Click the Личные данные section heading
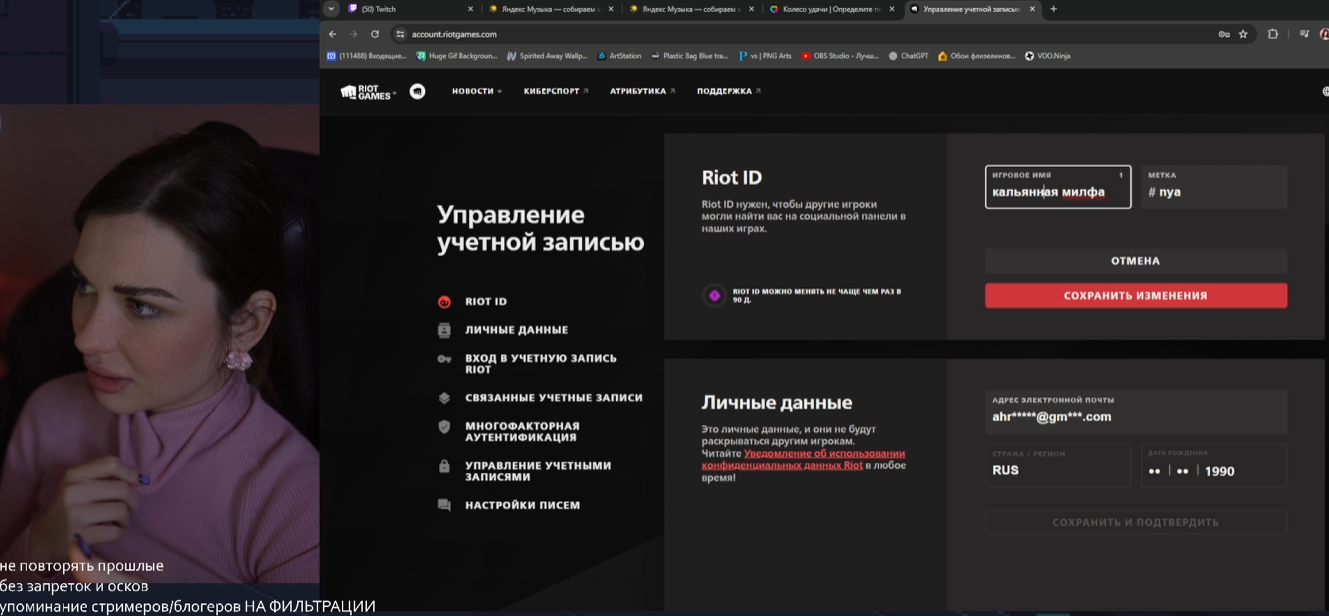 click(777, 403)
